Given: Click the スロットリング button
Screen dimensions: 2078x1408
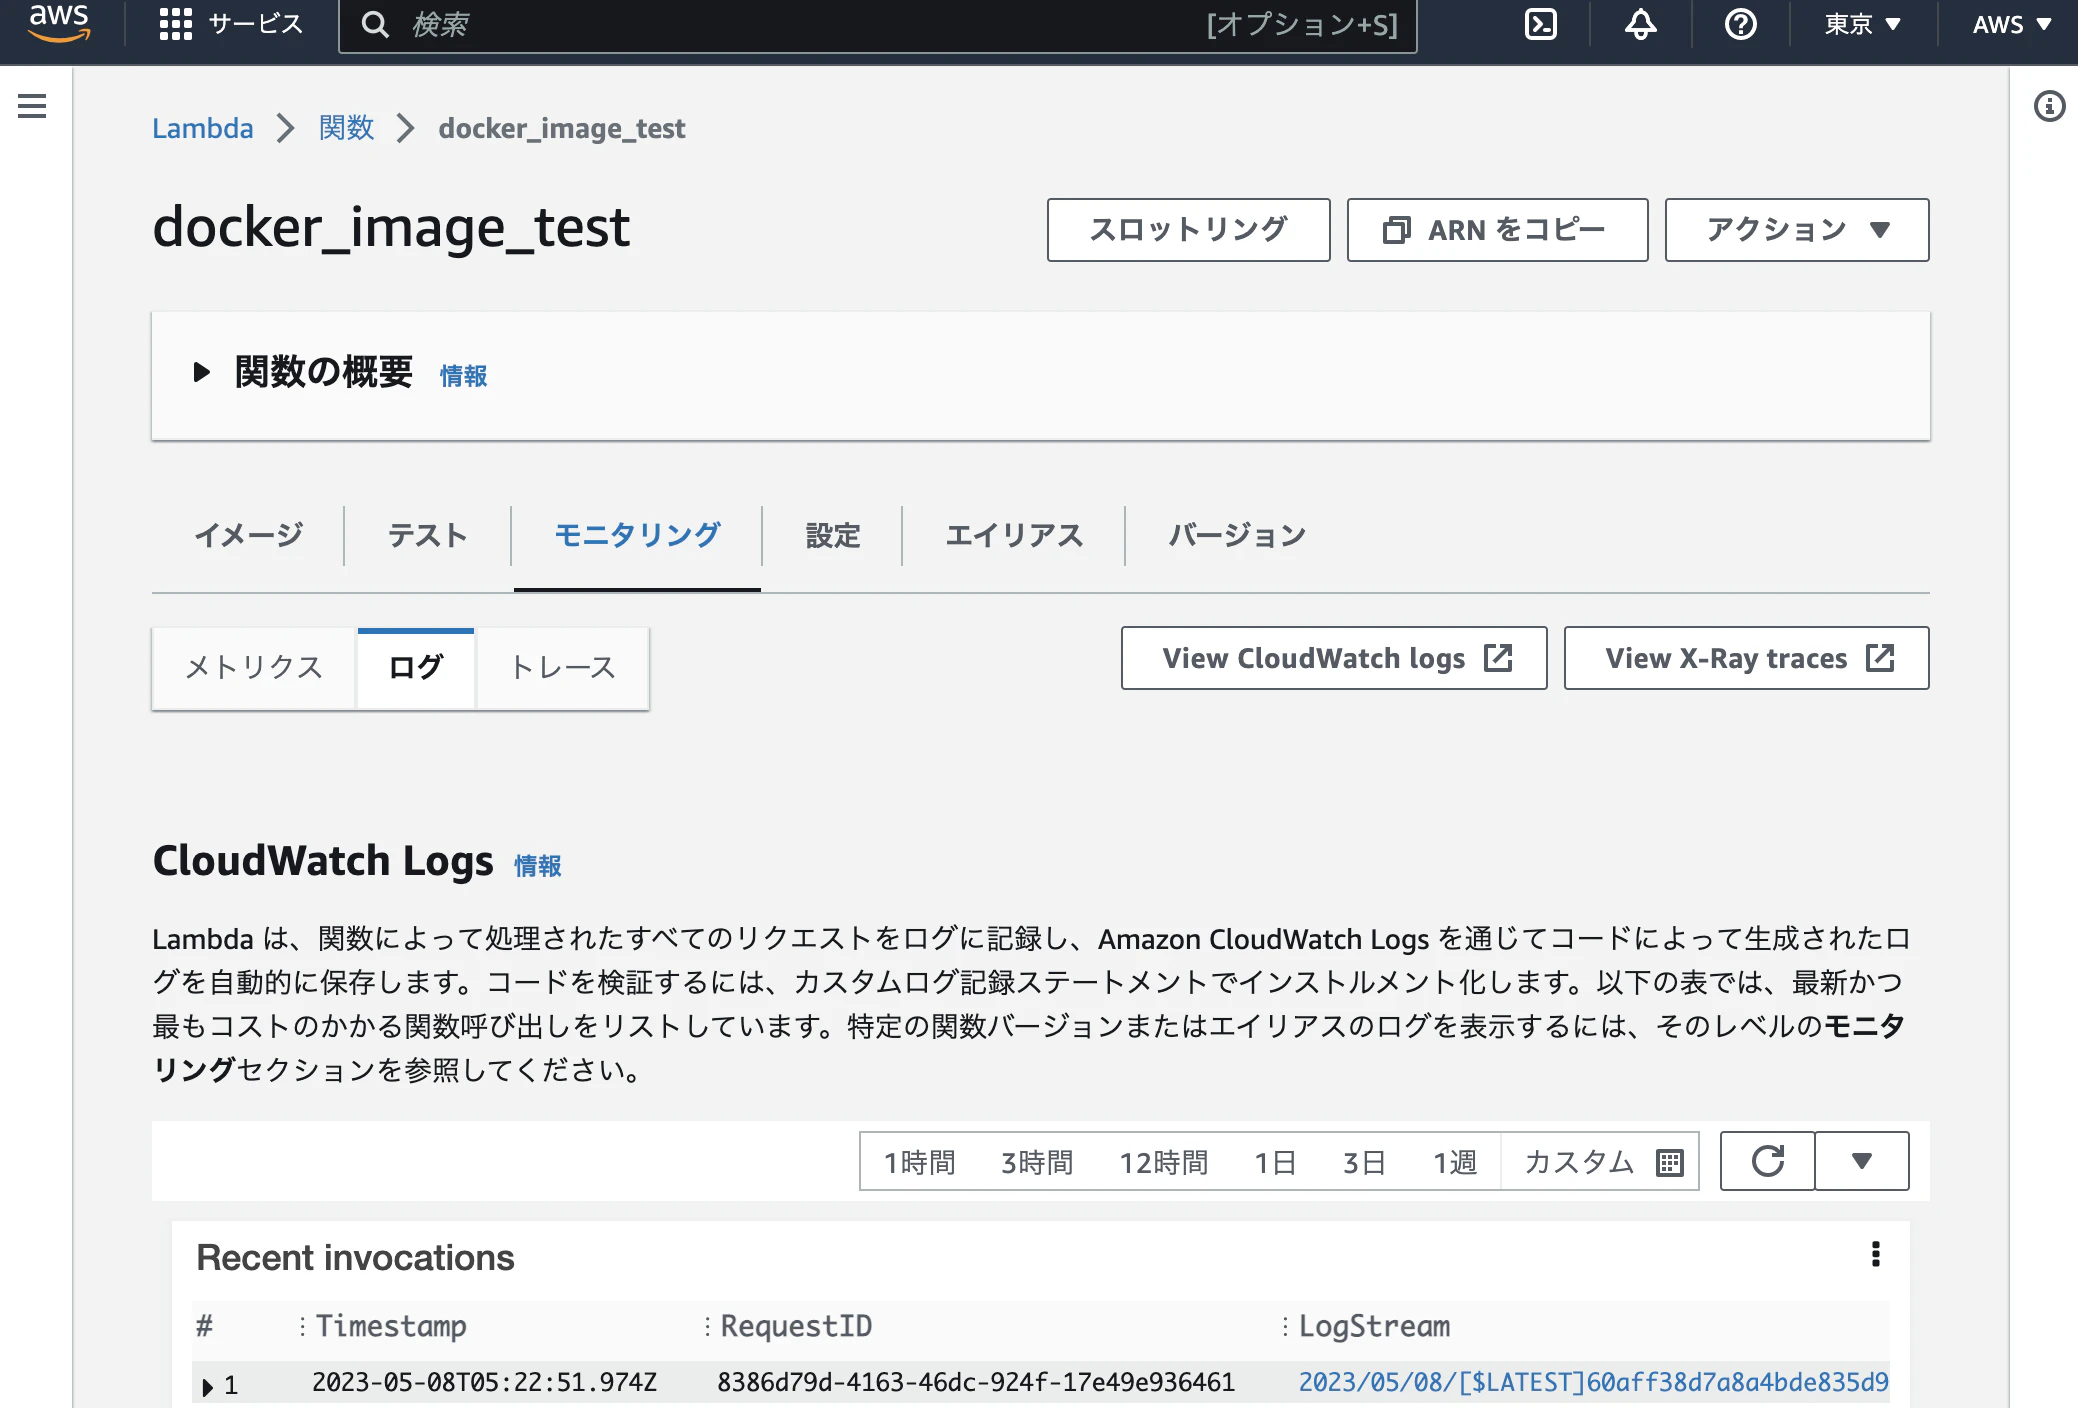Looking at the screenshot, I should 1188,230.
